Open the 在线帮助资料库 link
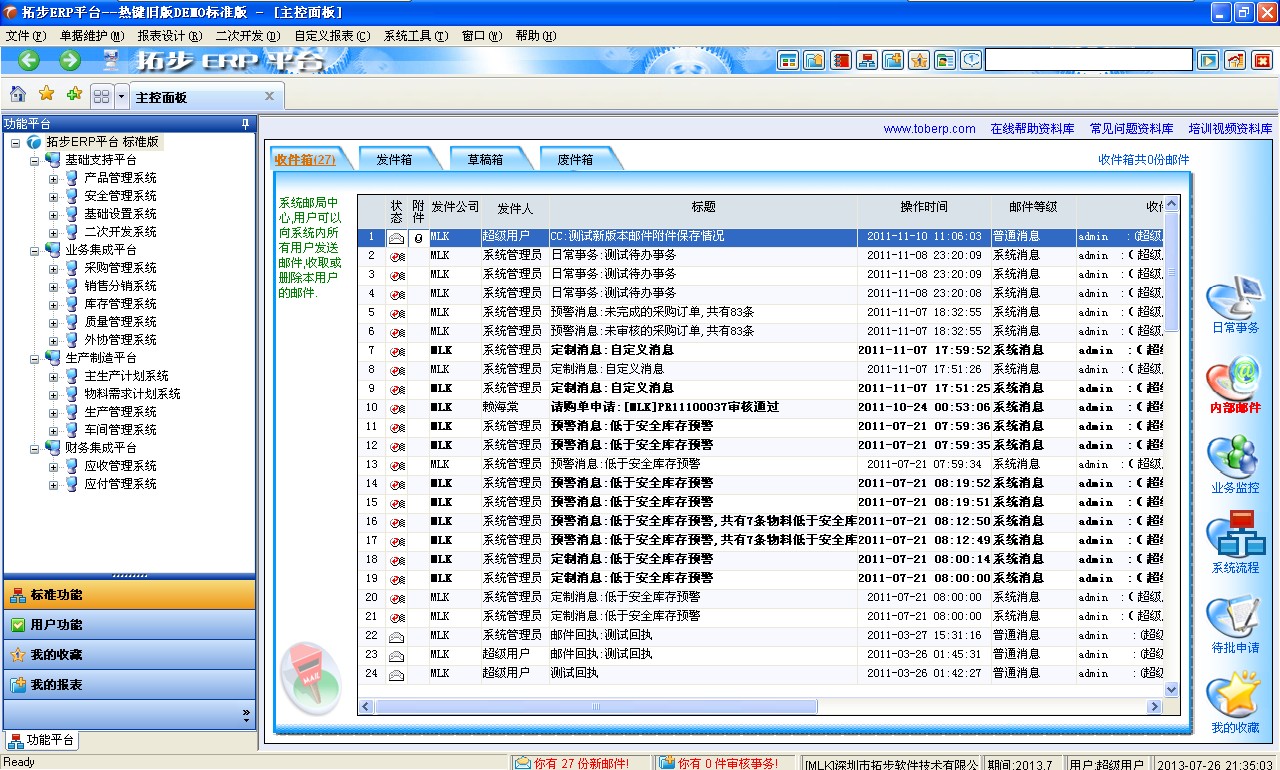The width and height of the screenshot is (1280, 770). [x=1032, y=129]
